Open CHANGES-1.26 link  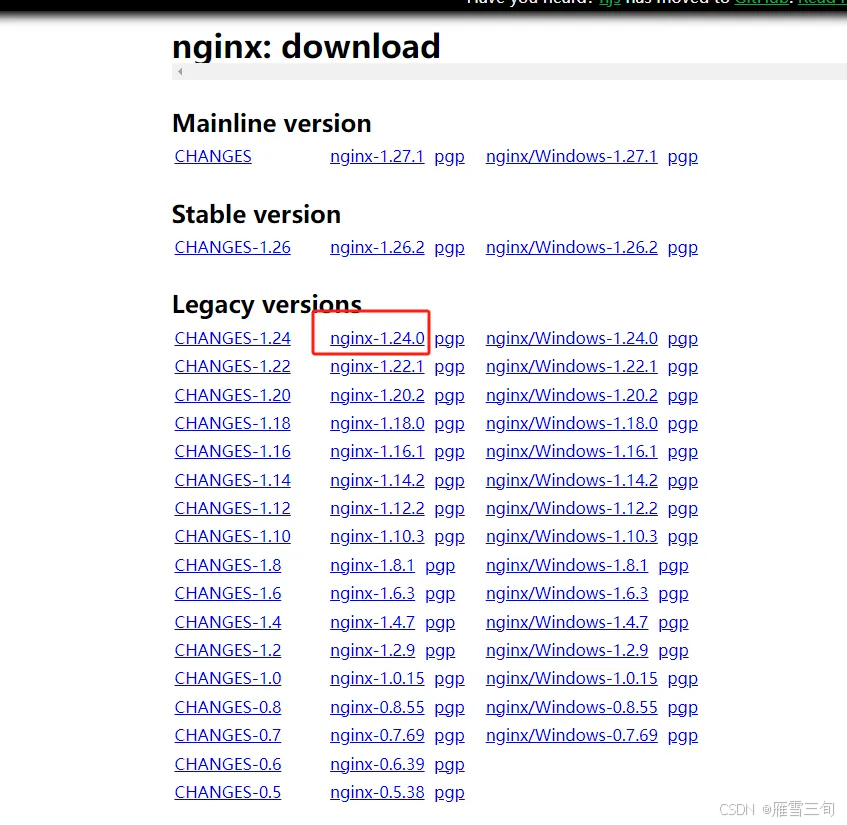[232, 247]
